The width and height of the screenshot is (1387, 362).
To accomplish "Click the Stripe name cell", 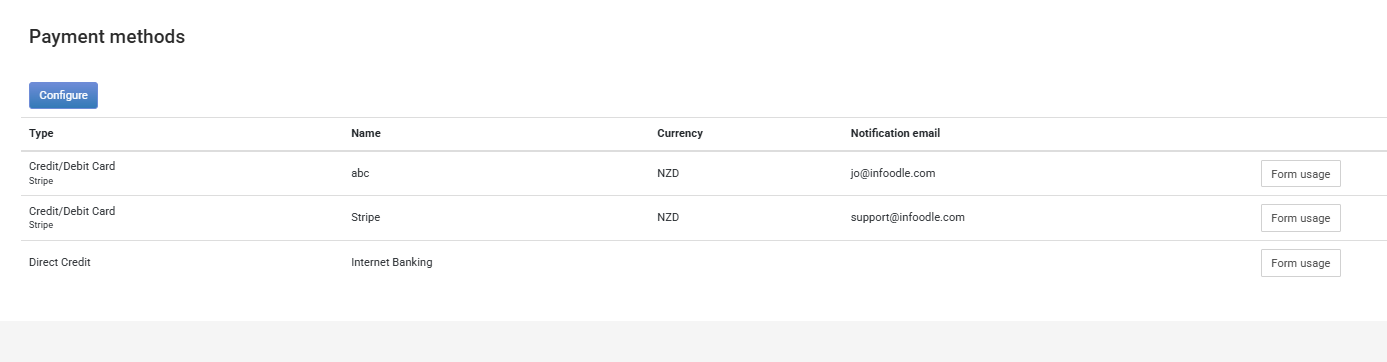I will (366, 217).
